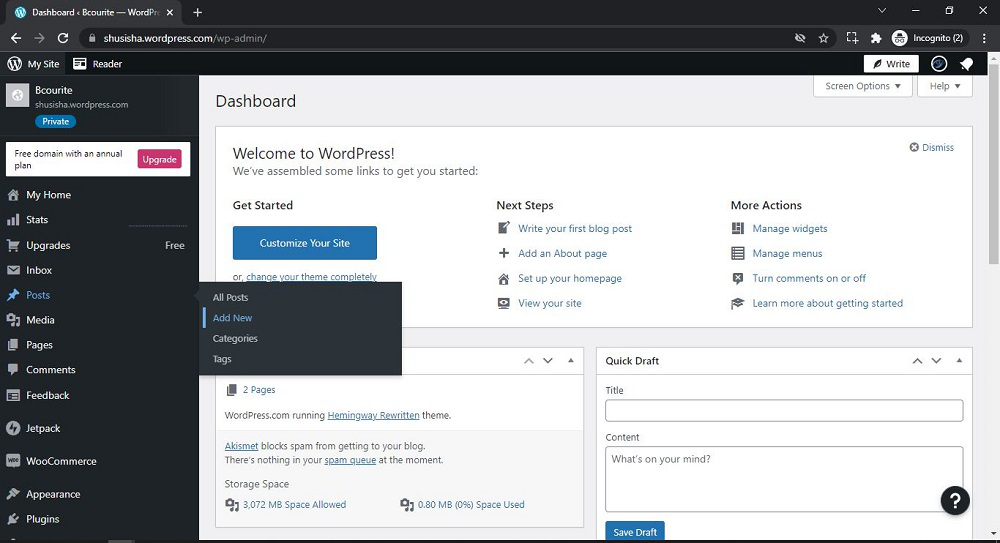This screenshot has height=543, width=1000.
Task: Select All Posts from Posts submenu
Action: [230, 297]
